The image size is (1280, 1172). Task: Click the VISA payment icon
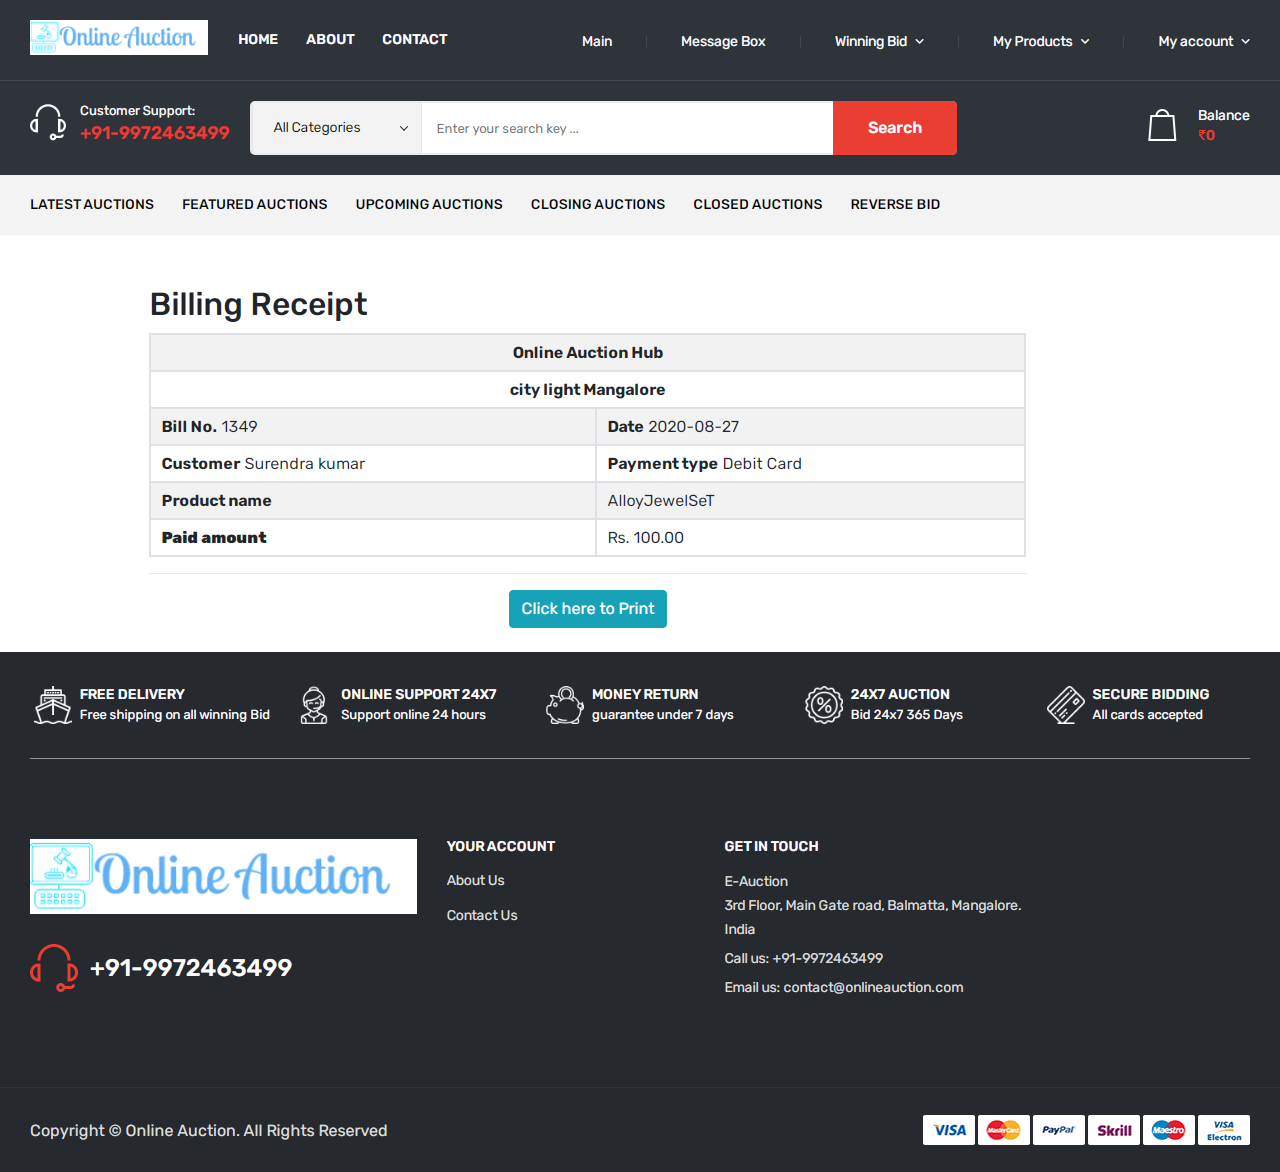click(x=949, y=1130)
